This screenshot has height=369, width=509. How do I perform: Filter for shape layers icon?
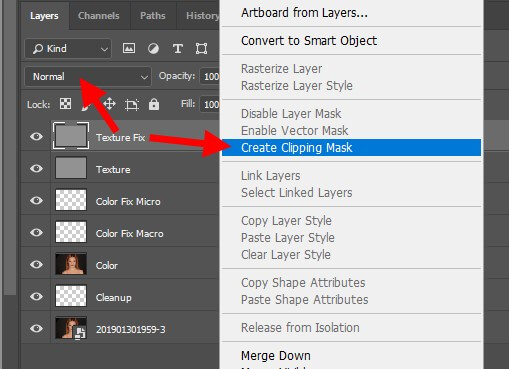point(201,49)
